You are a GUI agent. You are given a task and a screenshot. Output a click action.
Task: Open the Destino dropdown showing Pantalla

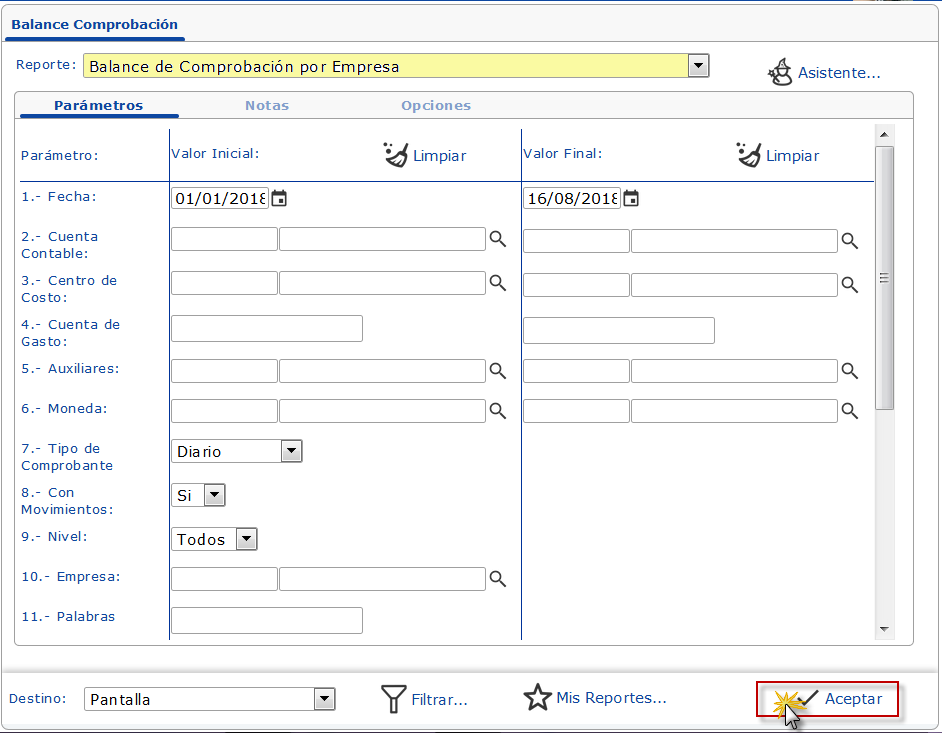(324, 699)
